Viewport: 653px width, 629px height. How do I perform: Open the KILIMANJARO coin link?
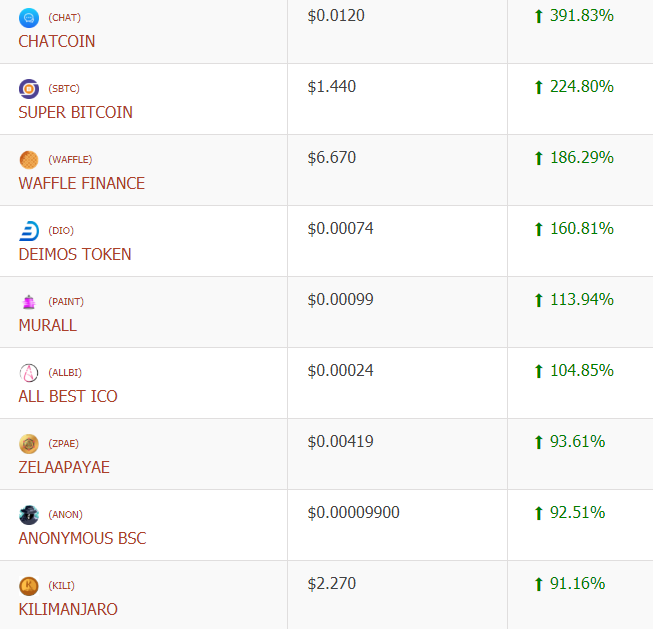tap(68, 609)
